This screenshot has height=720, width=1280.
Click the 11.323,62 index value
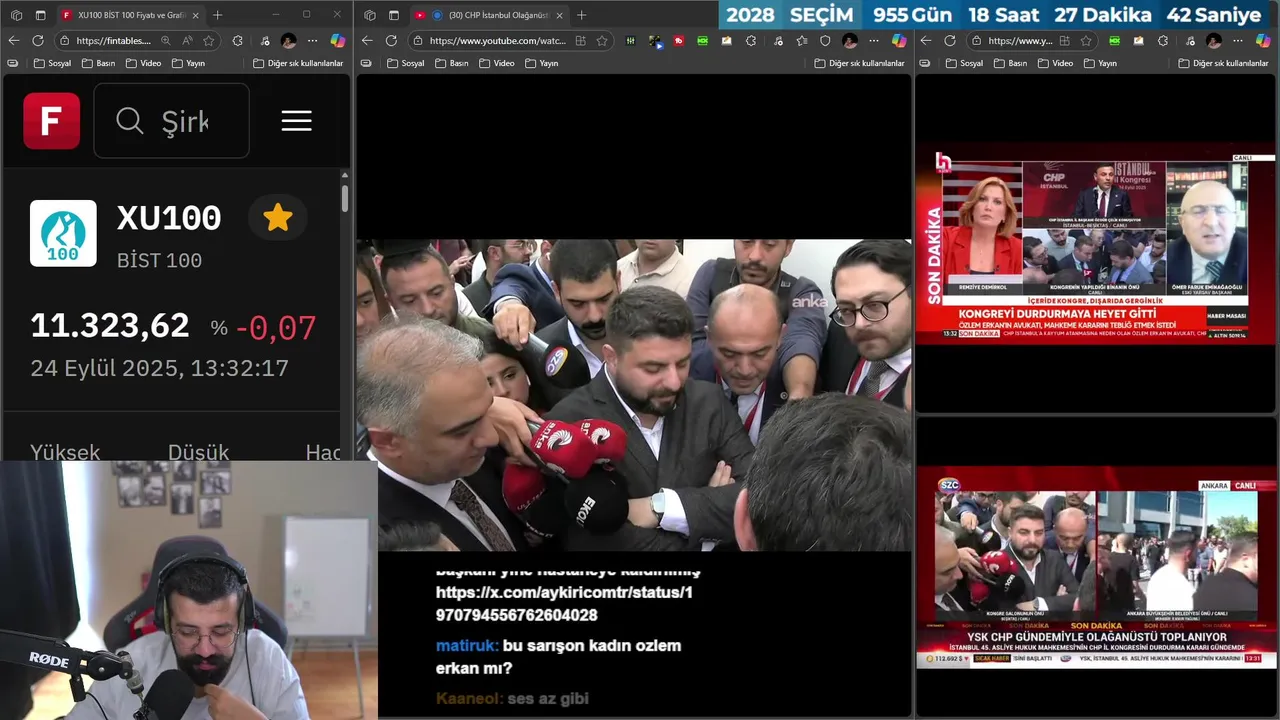coord(110,326)
